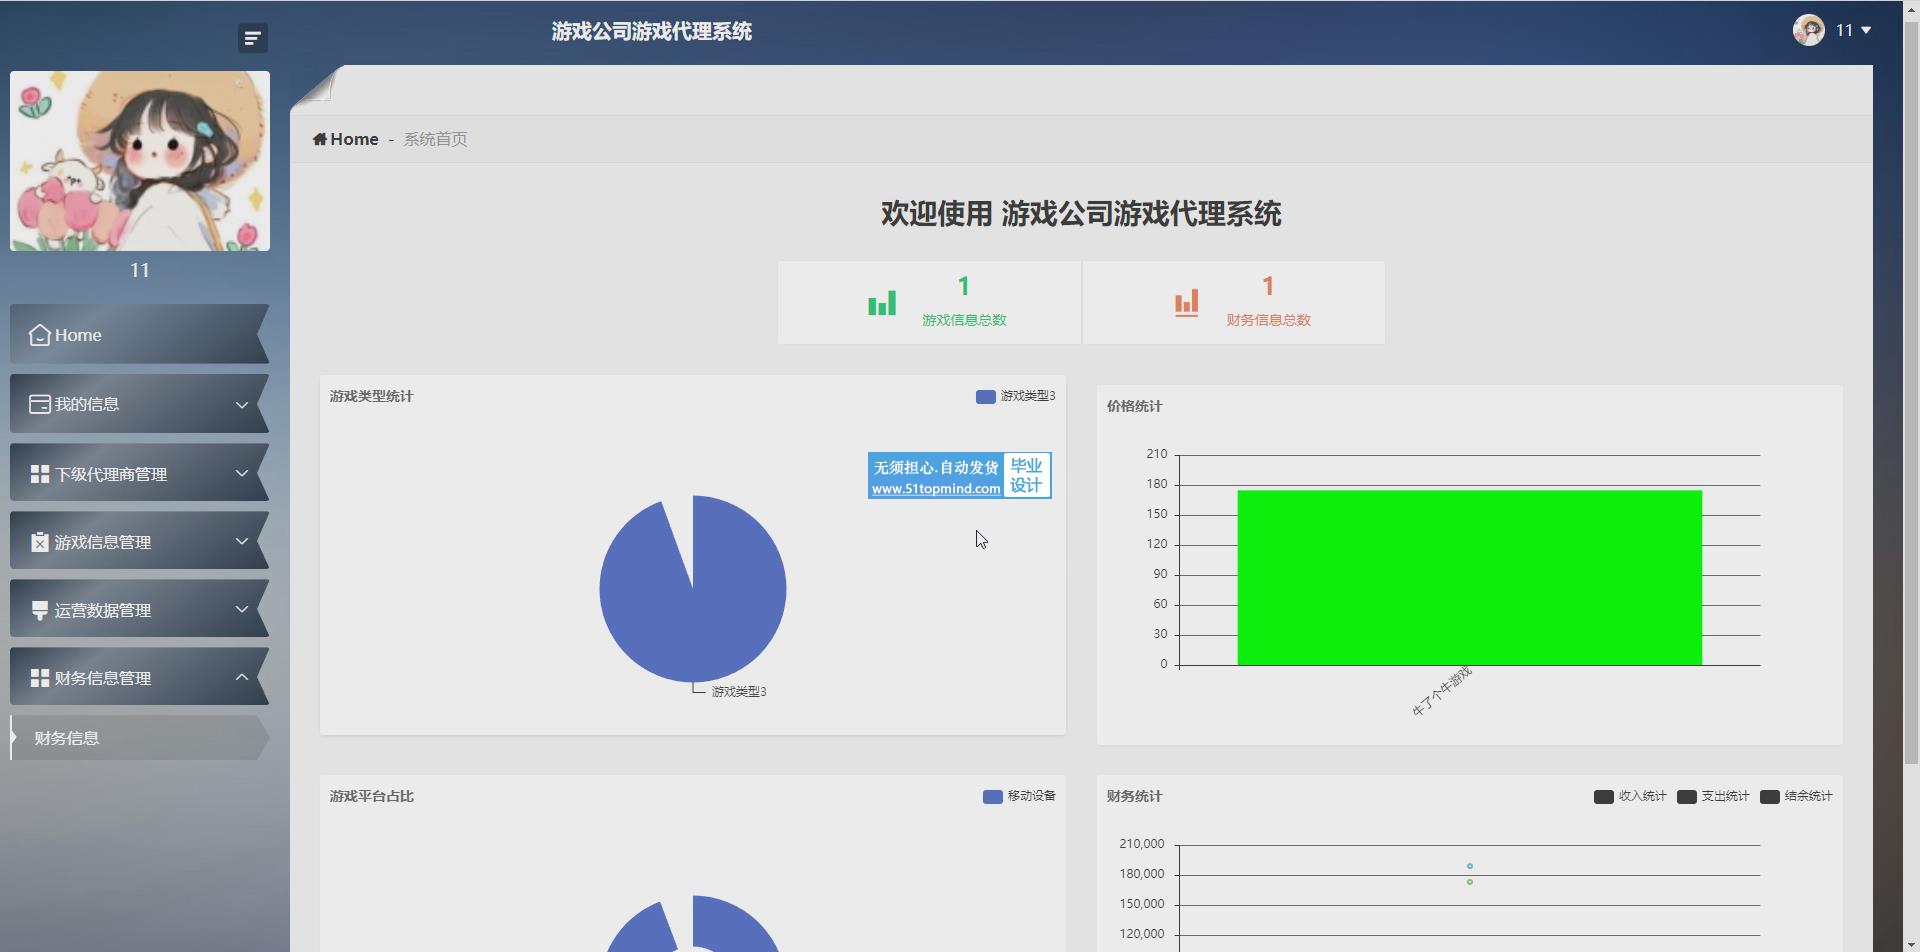Click the 下级代理商管理 grid icon

click(40, 474)
